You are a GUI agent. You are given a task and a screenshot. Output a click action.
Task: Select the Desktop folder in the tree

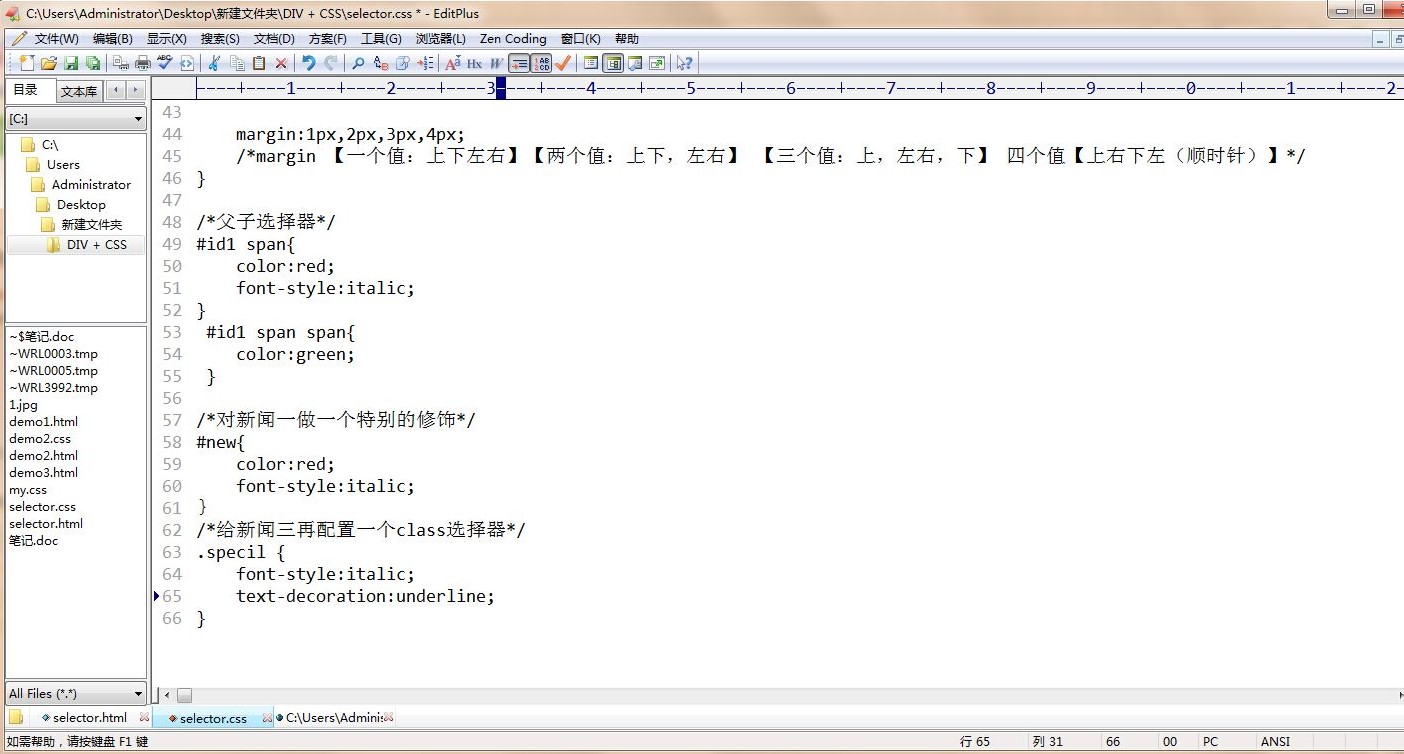tap(81, 204)
